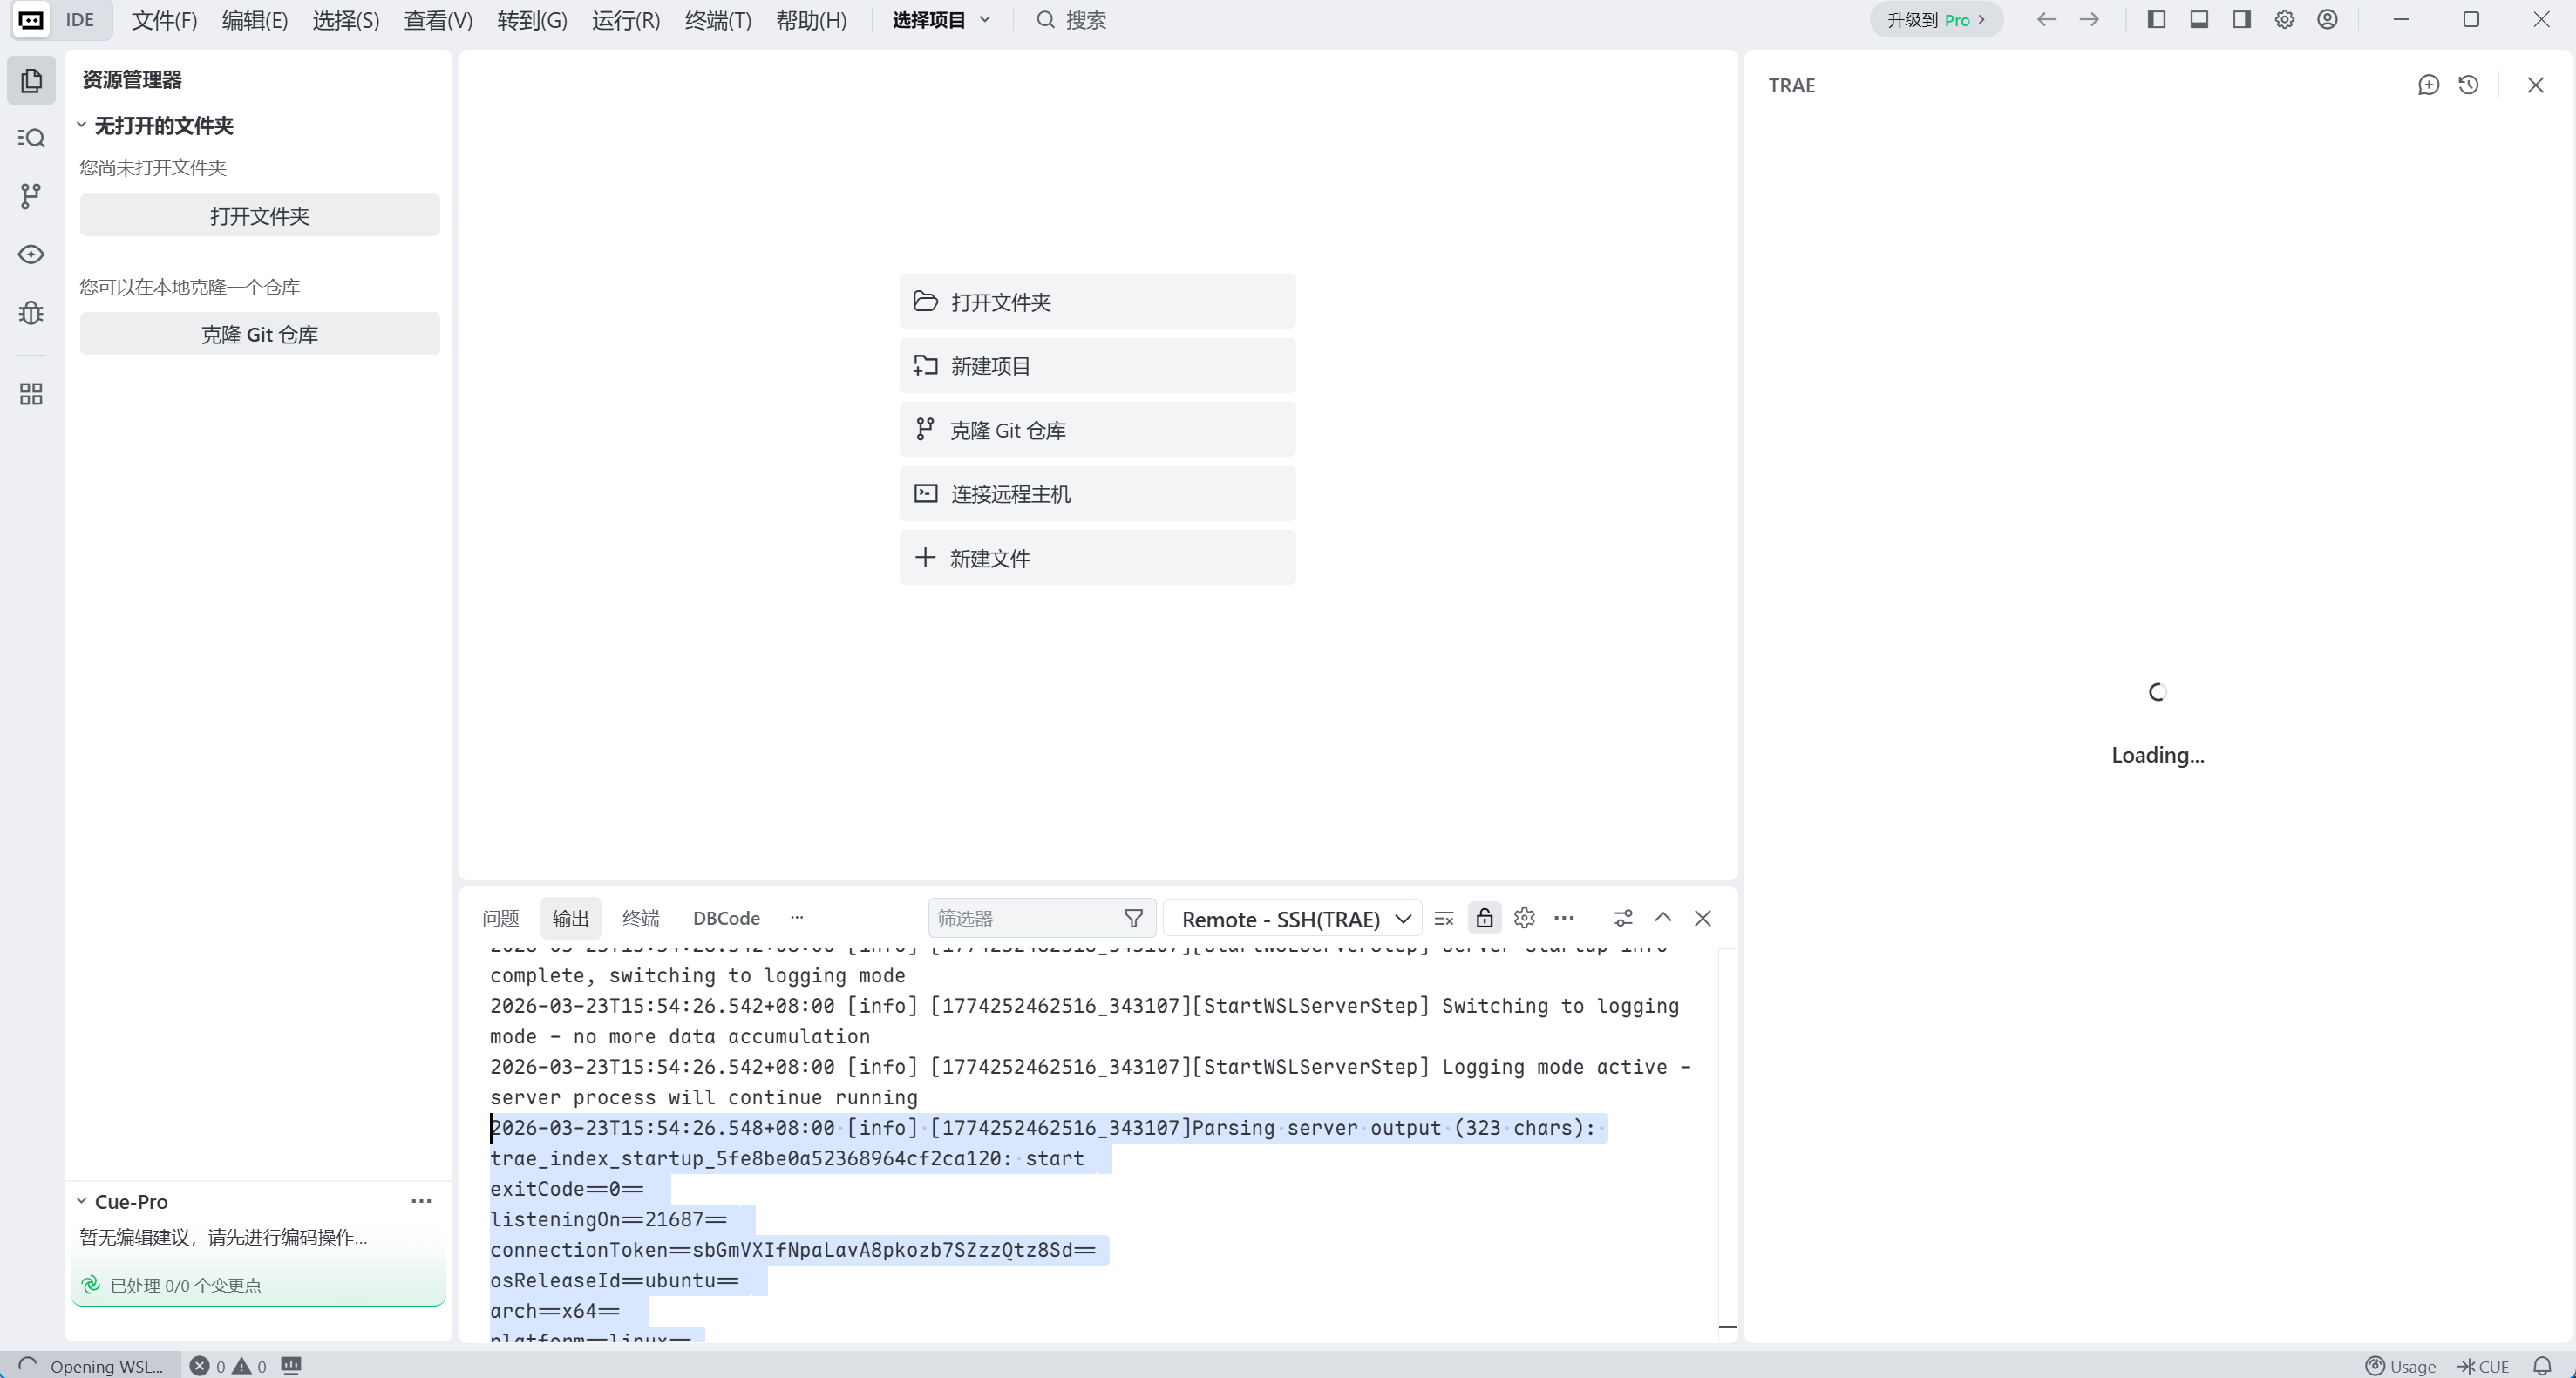This screenshot has height=1378, width=2576.
Task: Open the Remote - SSH(TRAE) output channel dropdown
Action: click(1294, 918)
